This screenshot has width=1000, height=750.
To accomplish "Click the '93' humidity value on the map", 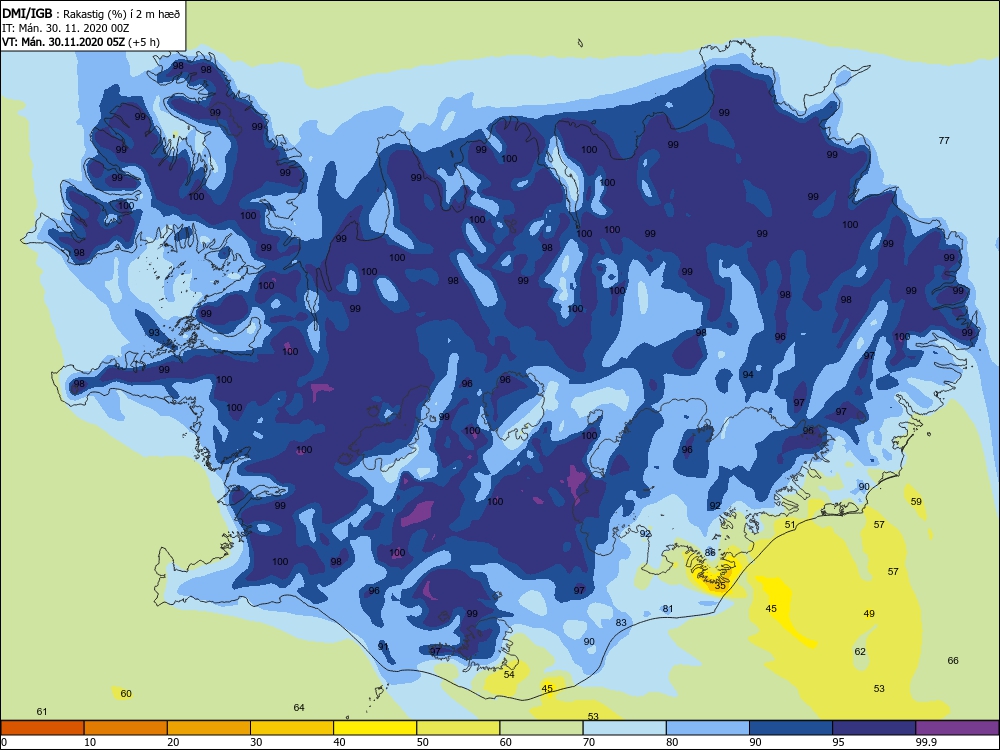I will 154,333.
